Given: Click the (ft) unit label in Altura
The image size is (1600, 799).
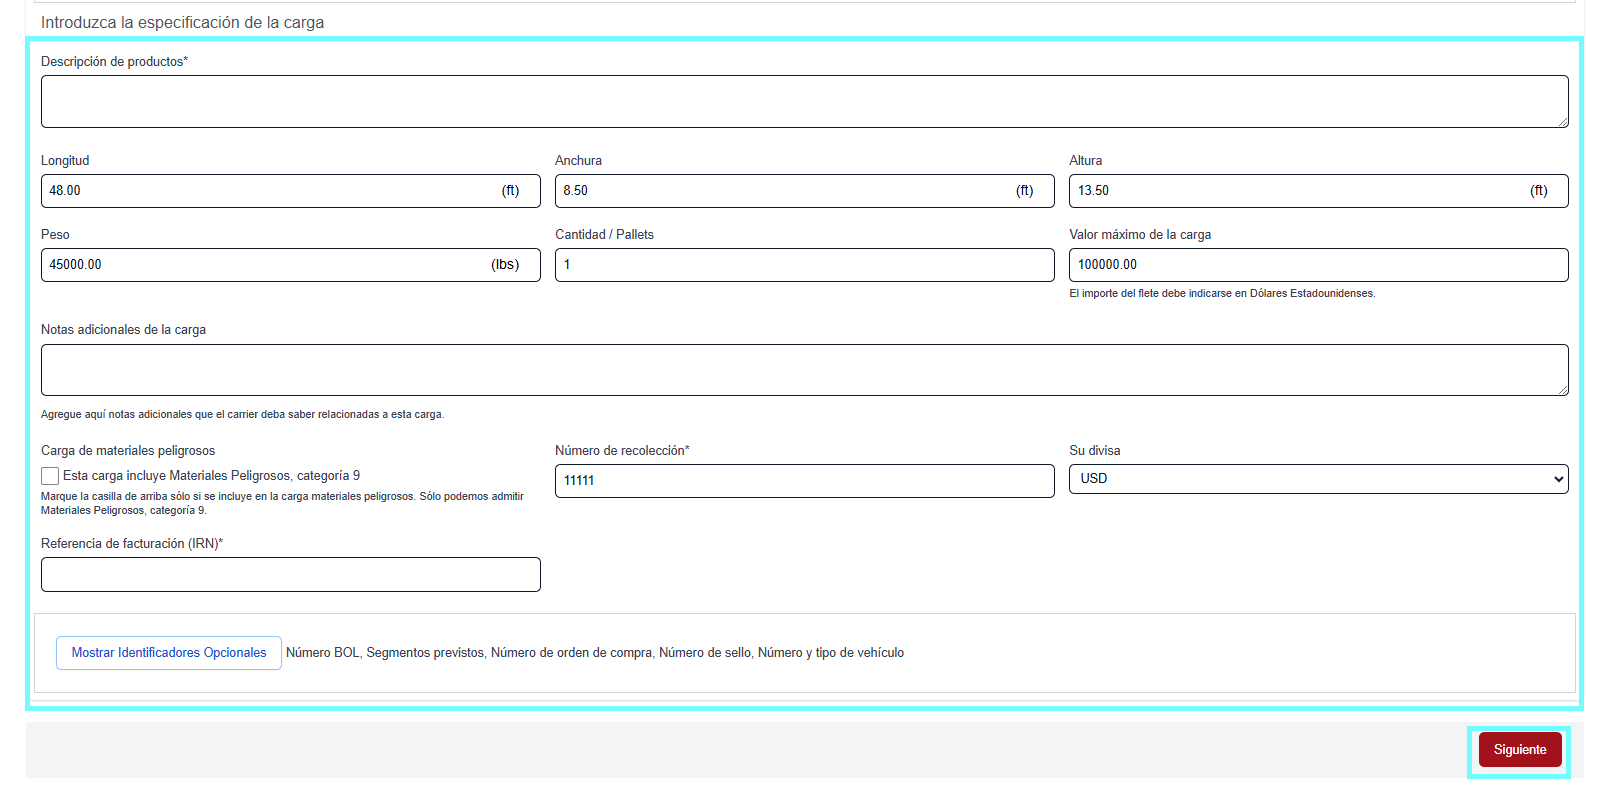Looking at the screenshot, I should 1538,191.
